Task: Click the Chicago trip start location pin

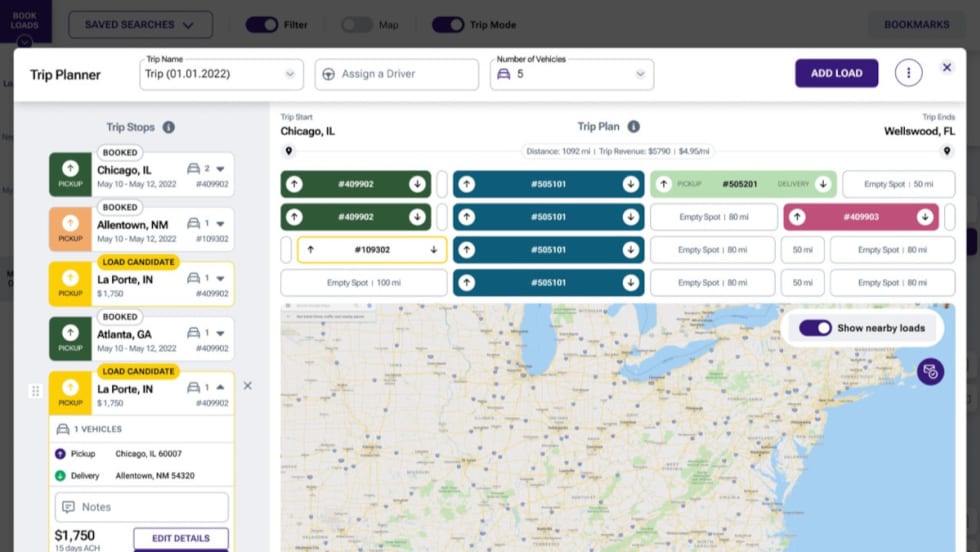Action: coord(289,151)
